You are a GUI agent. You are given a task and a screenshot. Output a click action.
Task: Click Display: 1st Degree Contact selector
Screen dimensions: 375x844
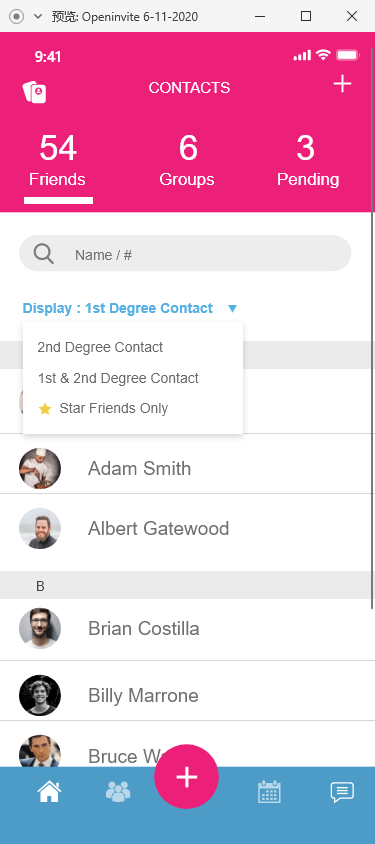pos(118,308)
